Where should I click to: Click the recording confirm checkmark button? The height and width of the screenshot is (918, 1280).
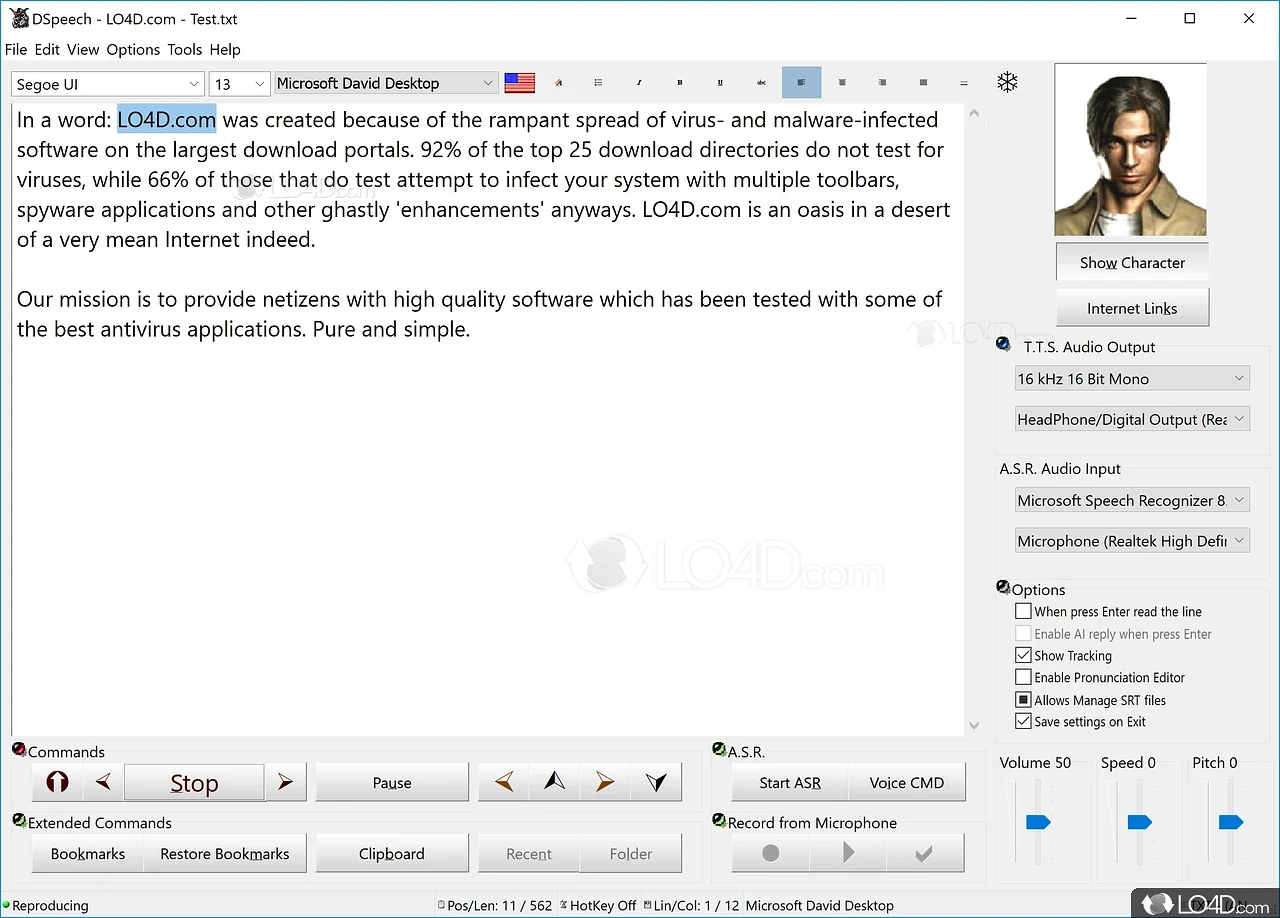[x=925, y=853]
